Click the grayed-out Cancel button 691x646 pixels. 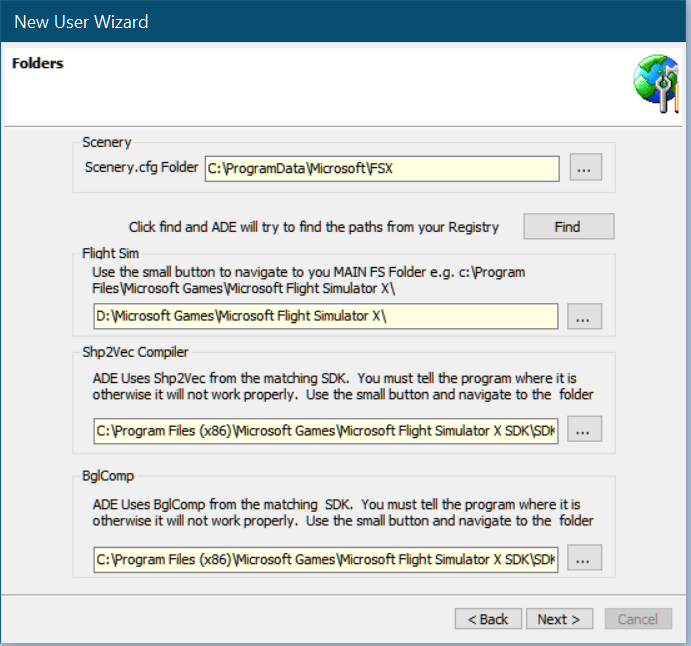tap(638, 619)
